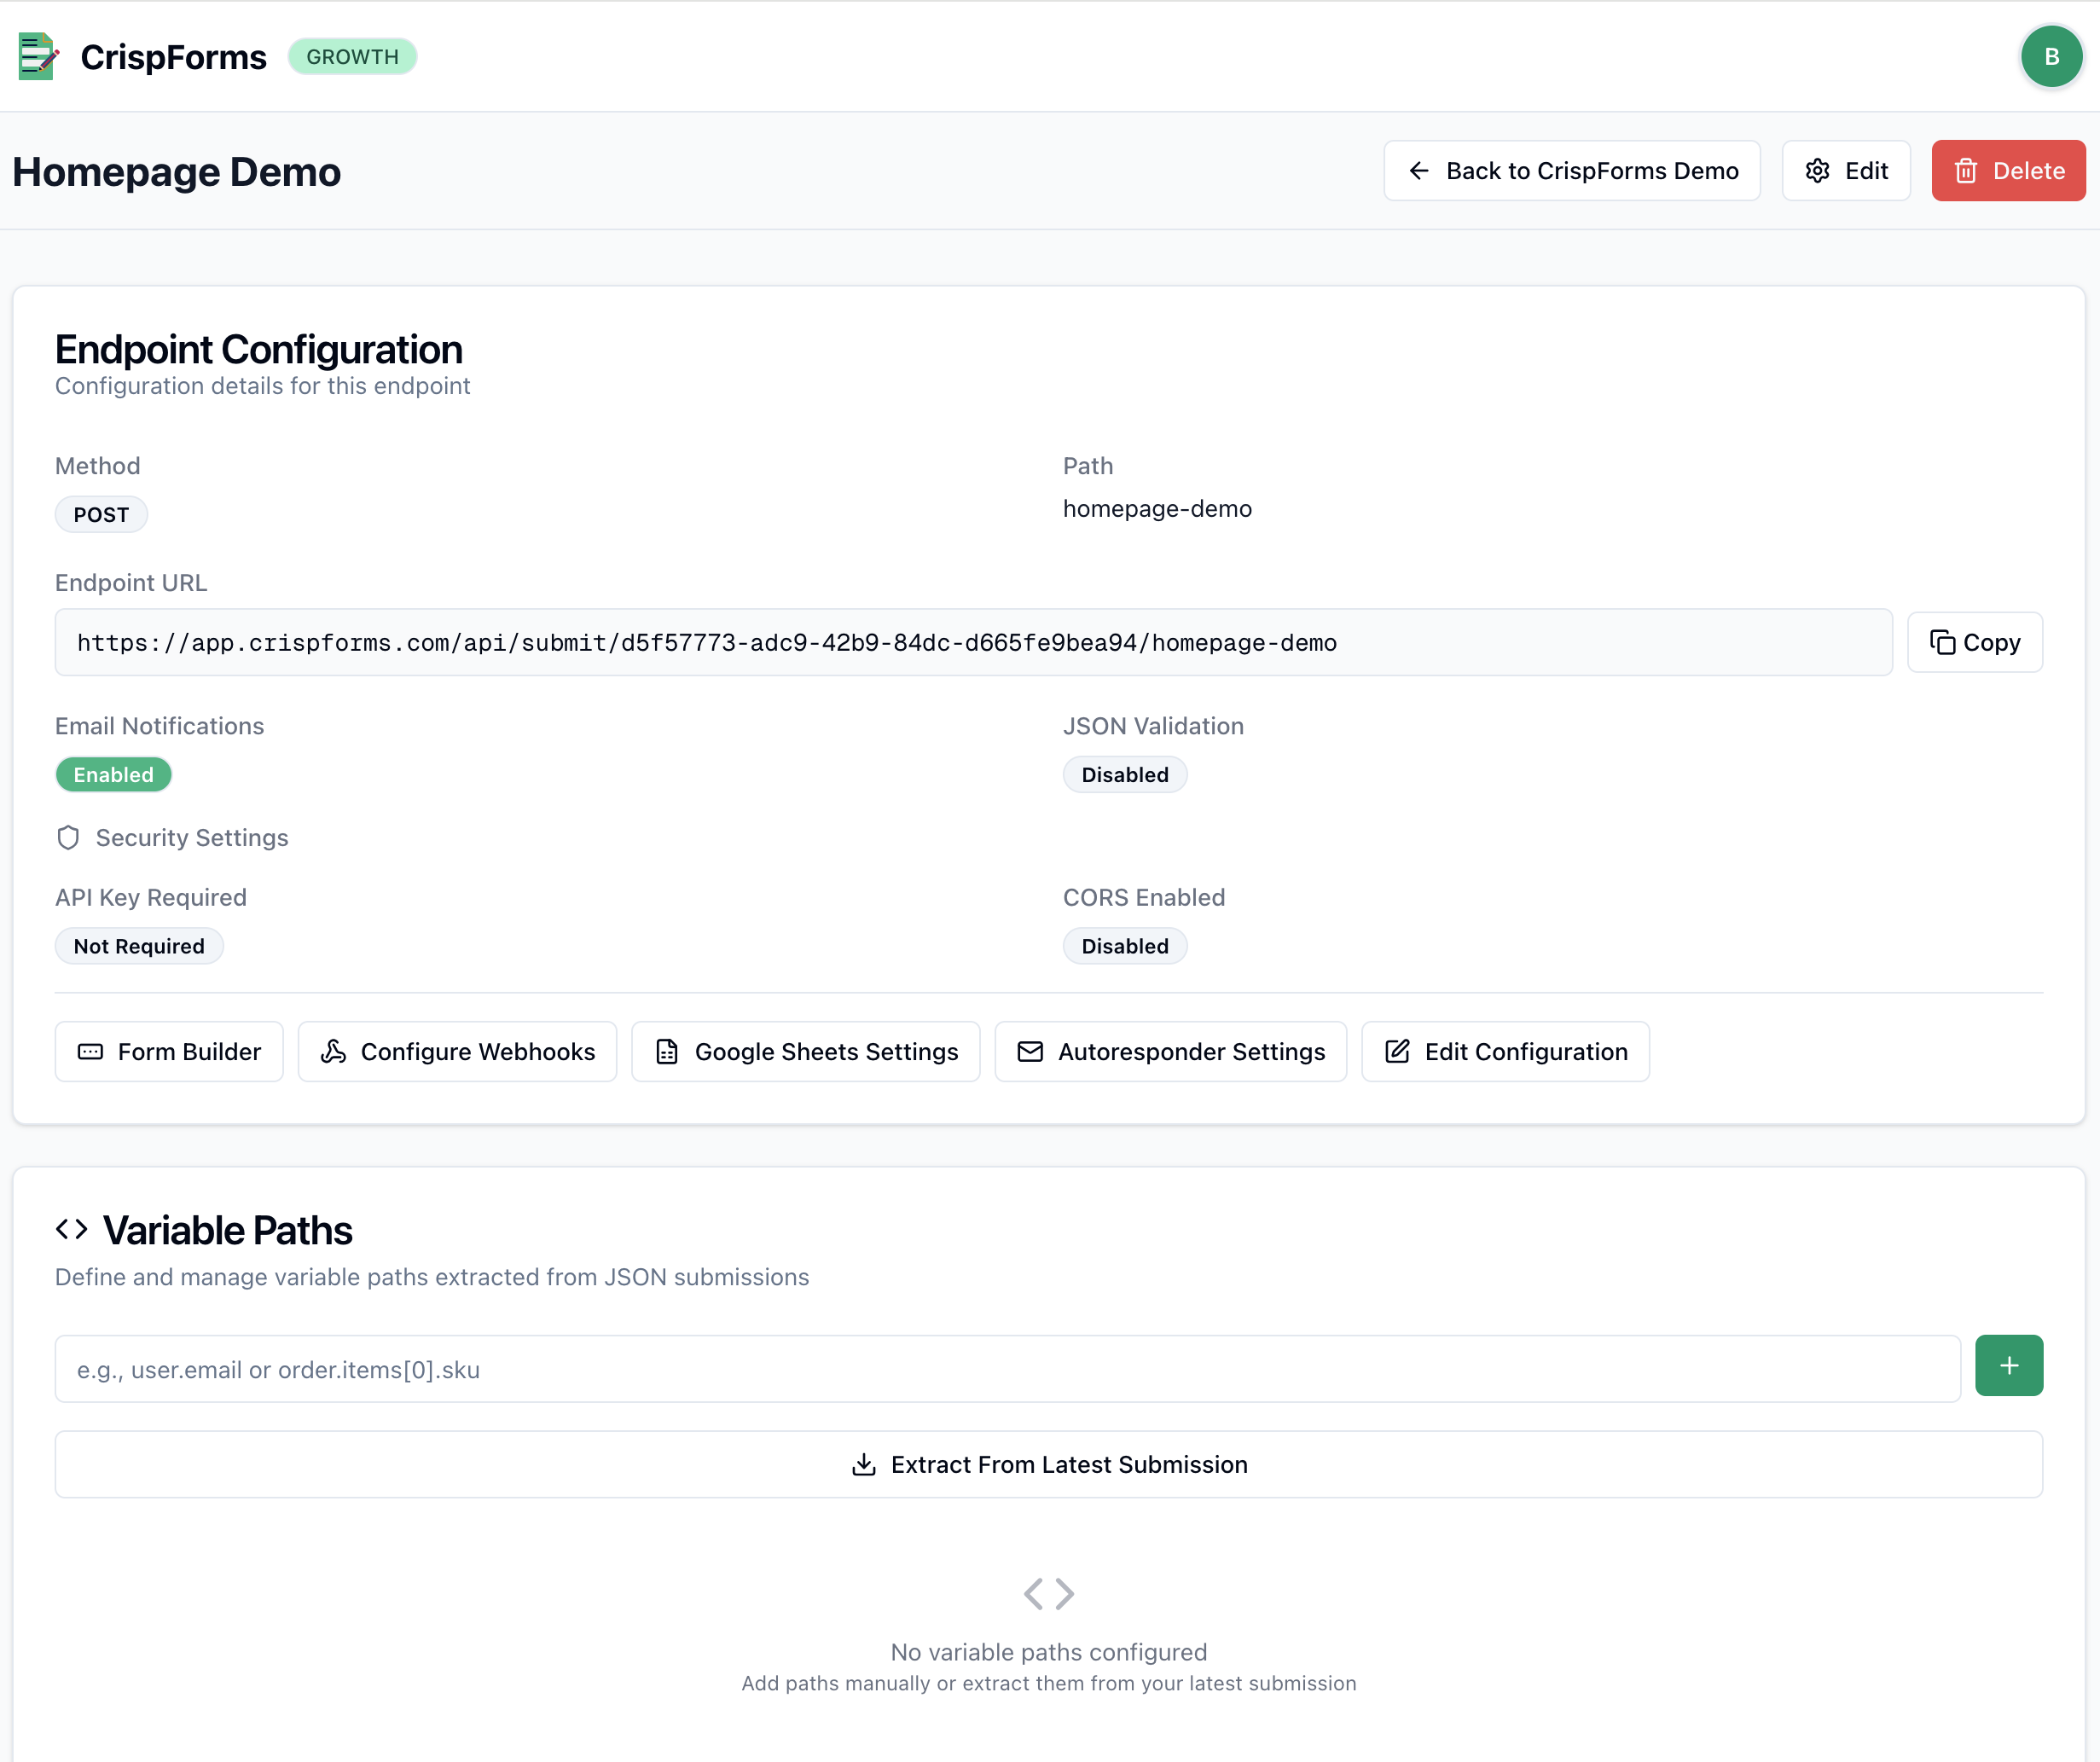This screenshot has width=2100, height=1762.
Task: Open Autoresponder Settings
Action: click(1170, 1052)
